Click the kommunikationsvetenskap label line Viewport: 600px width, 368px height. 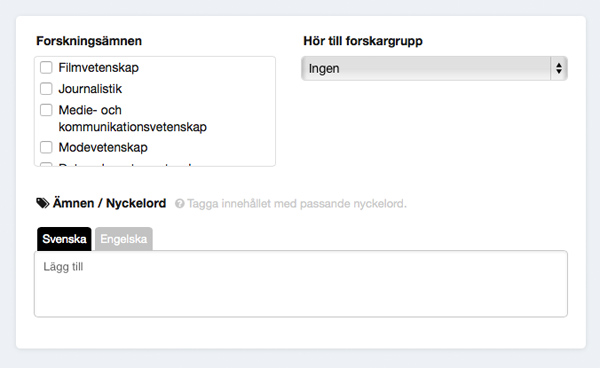pos(132,127)
